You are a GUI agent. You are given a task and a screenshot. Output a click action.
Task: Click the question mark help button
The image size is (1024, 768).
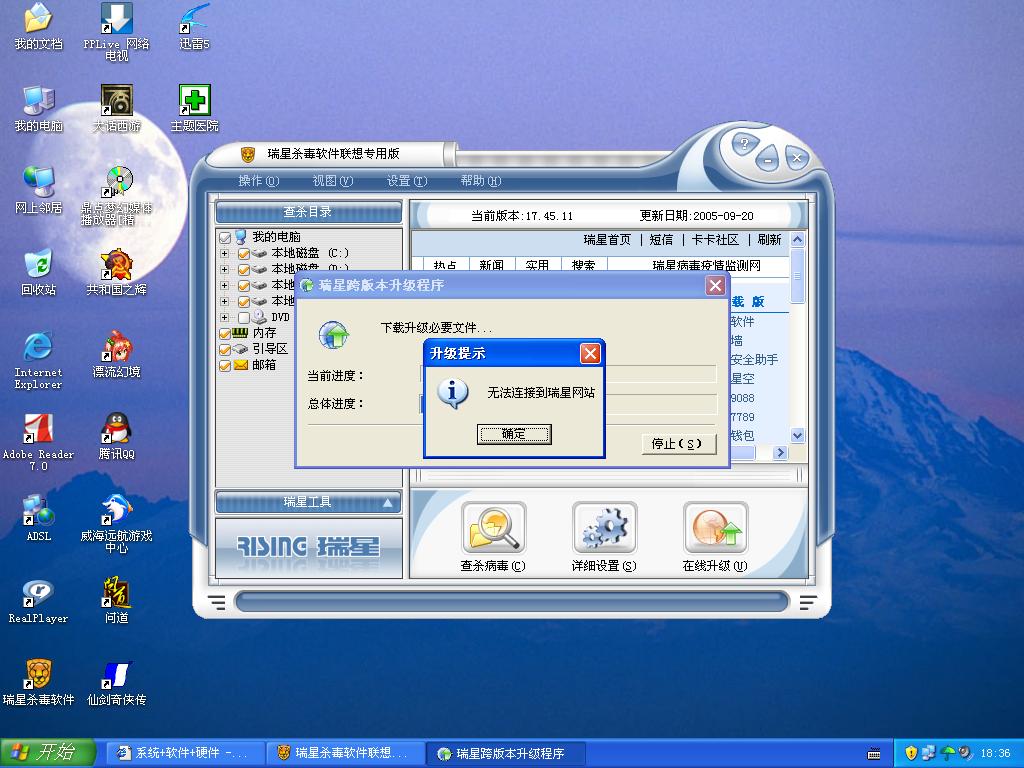742,144
